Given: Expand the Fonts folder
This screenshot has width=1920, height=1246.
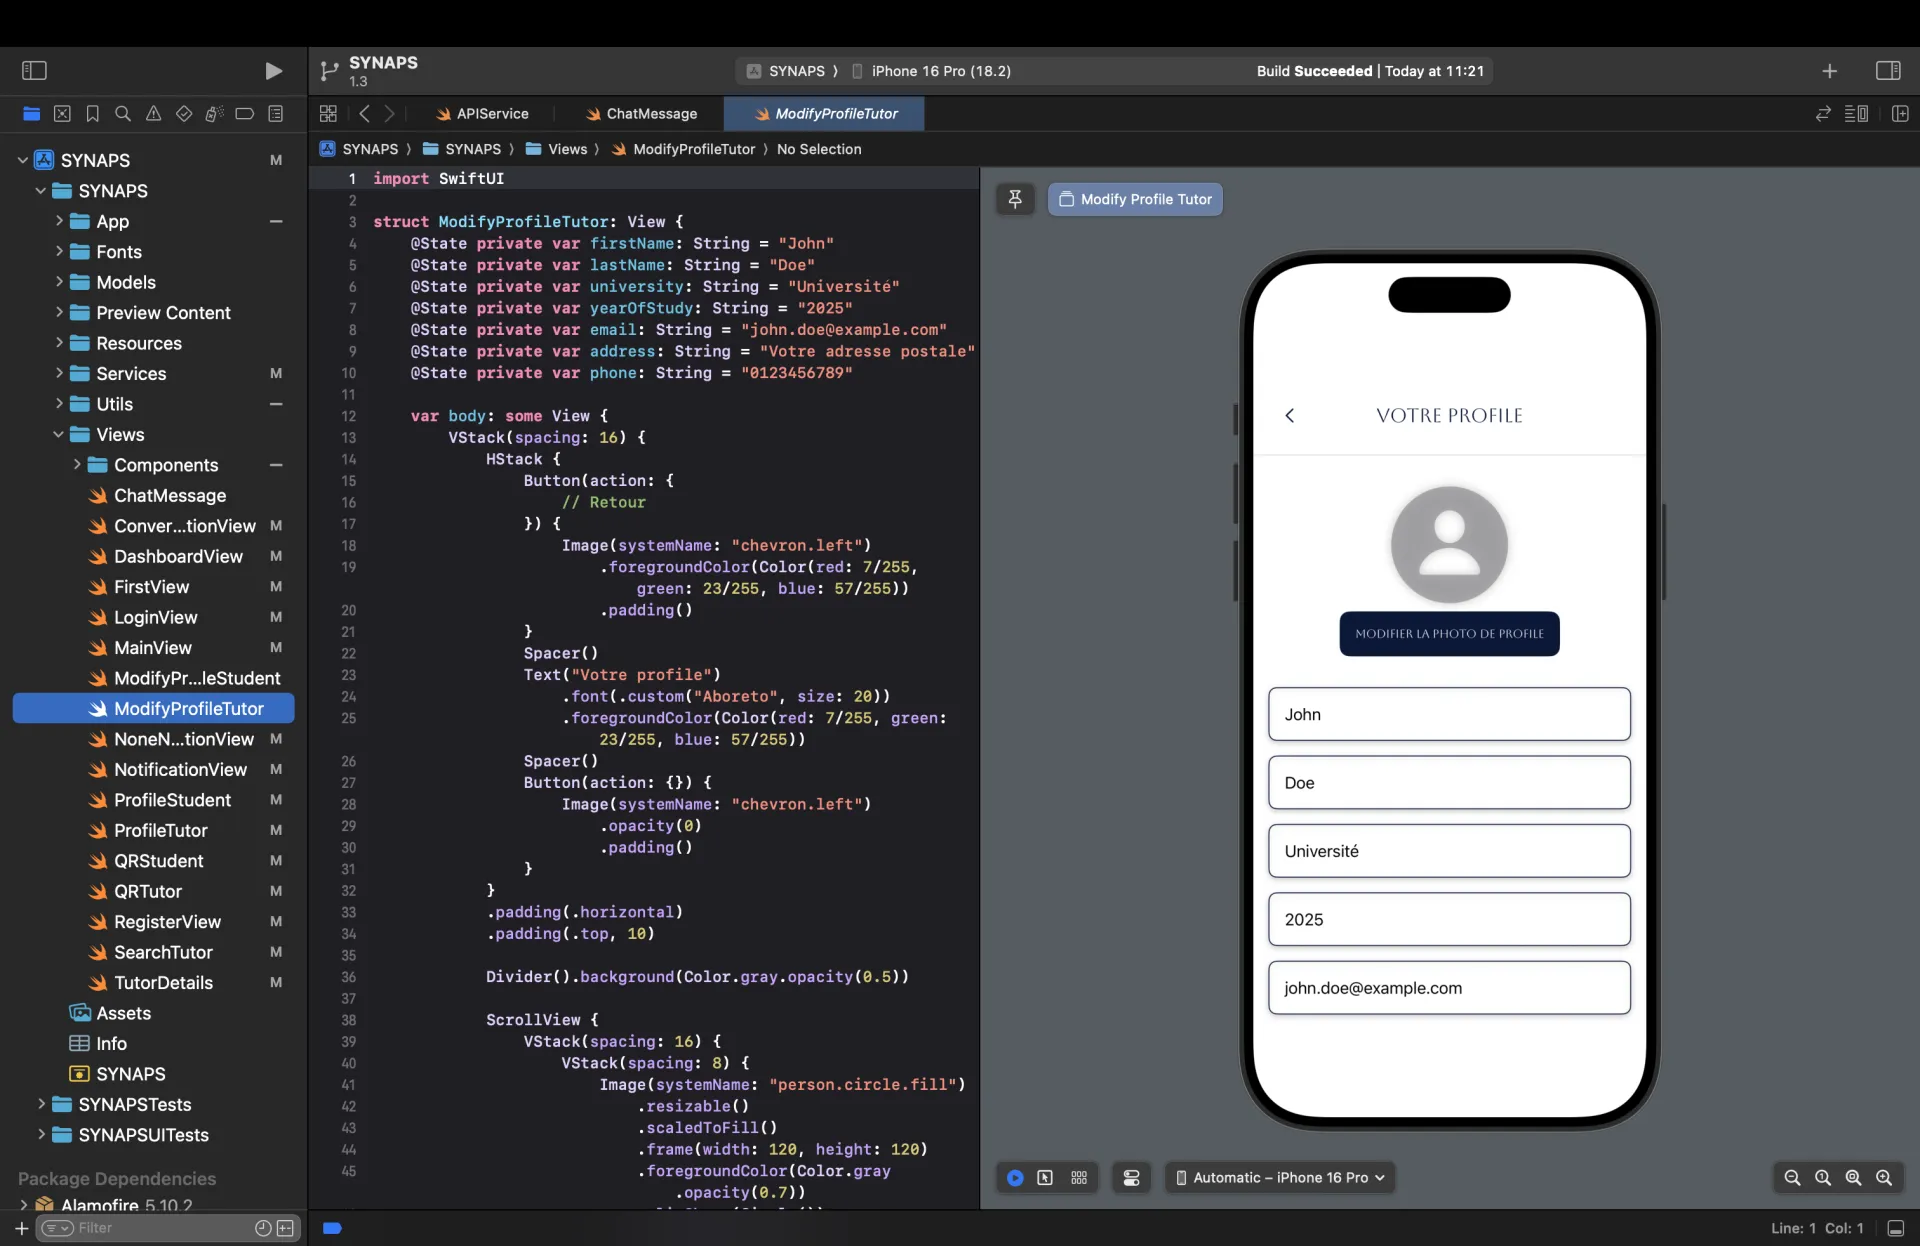Looking at the screenshot, I should pyautogui.click(x=59, y=251).
